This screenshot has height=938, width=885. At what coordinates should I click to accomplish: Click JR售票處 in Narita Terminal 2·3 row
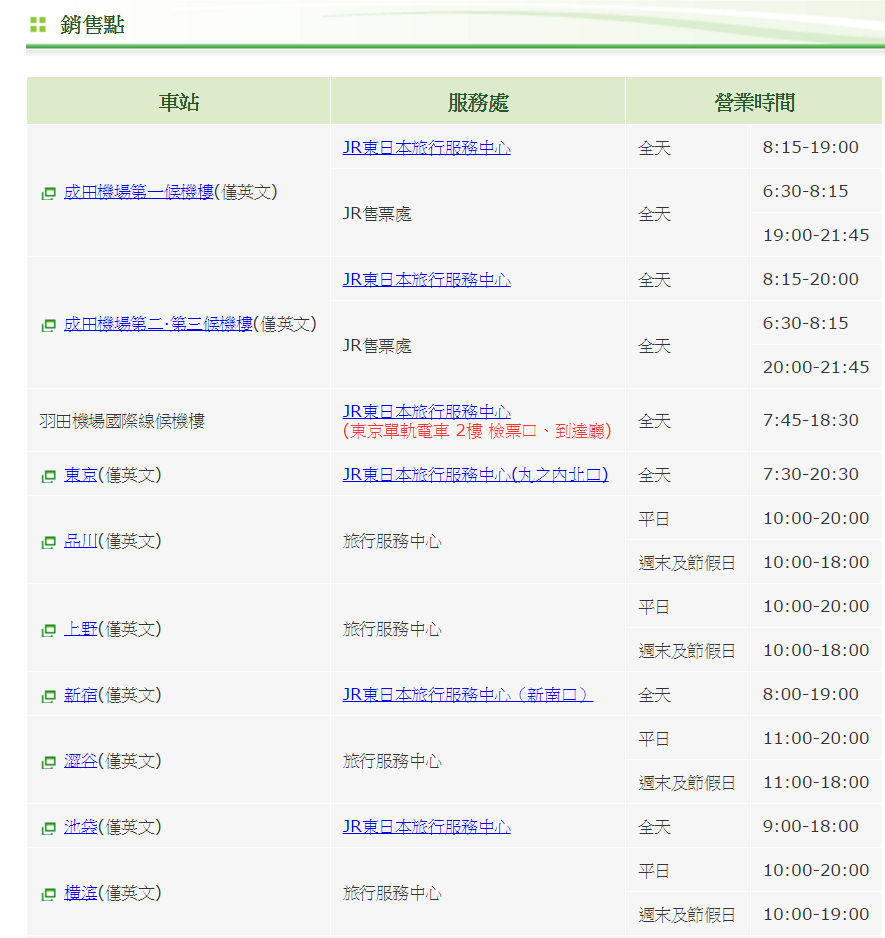377,346
